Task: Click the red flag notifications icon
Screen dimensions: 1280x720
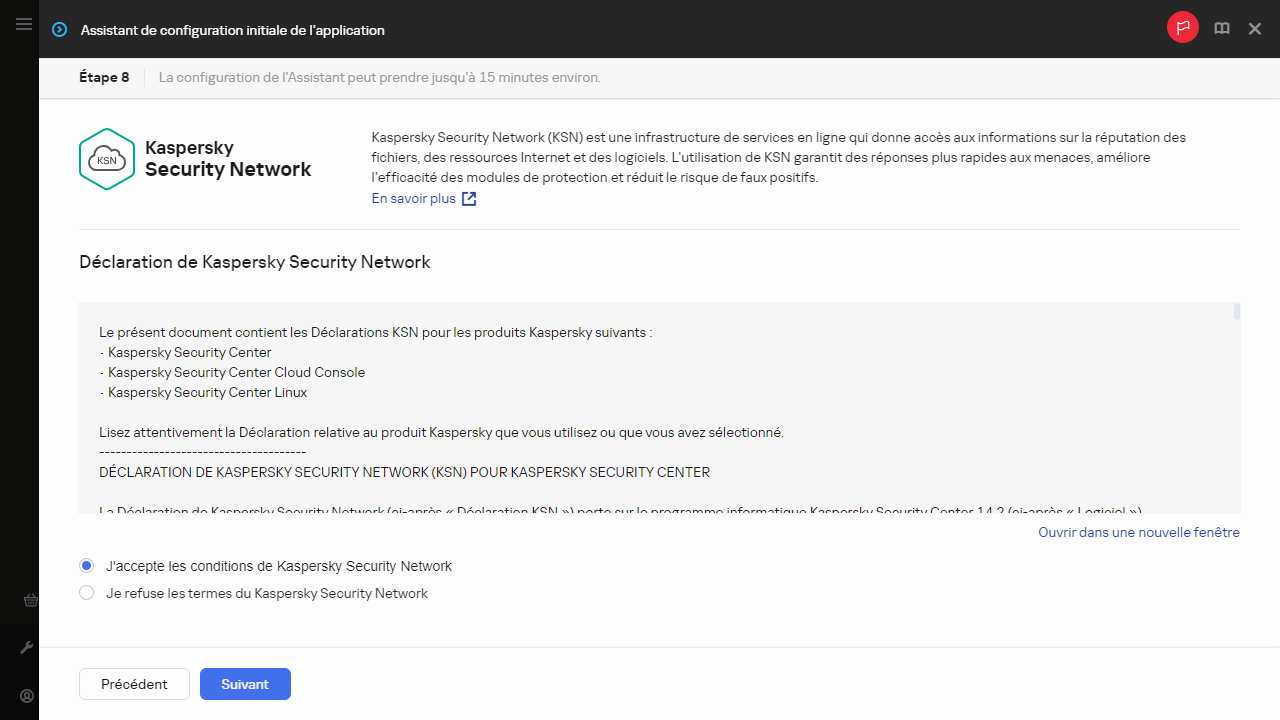Action: (1182, 28)
